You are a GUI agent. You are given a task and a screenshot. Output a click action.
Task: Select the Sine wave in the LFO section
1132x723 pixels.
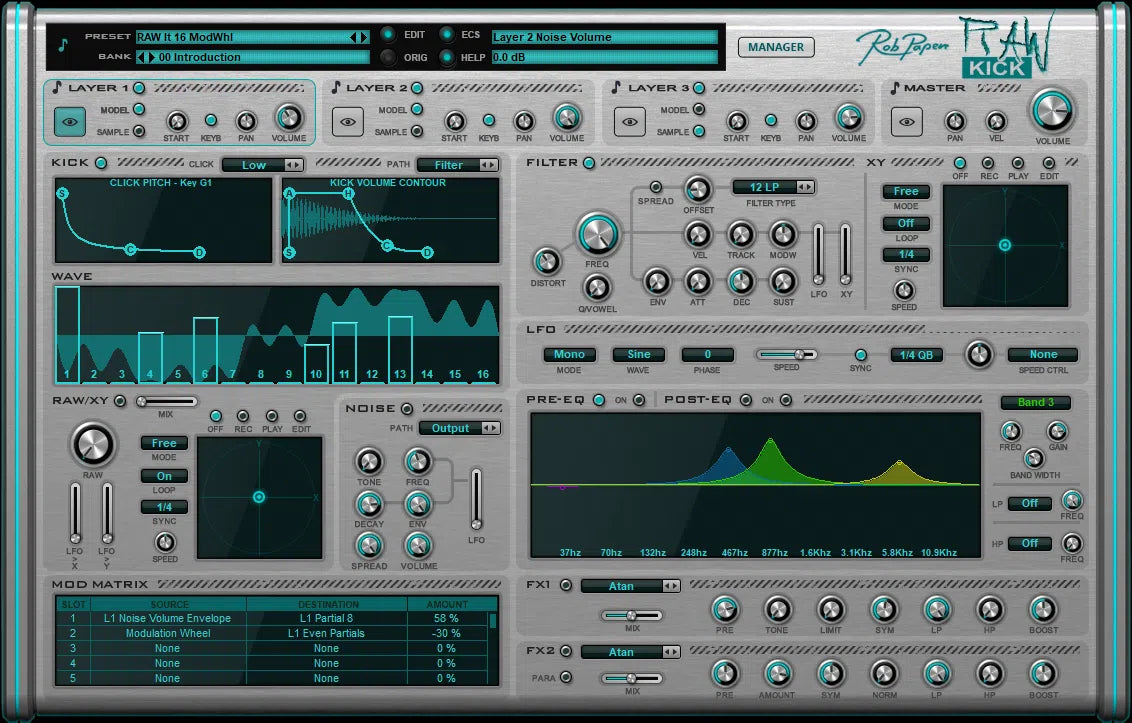click(638, 354)
